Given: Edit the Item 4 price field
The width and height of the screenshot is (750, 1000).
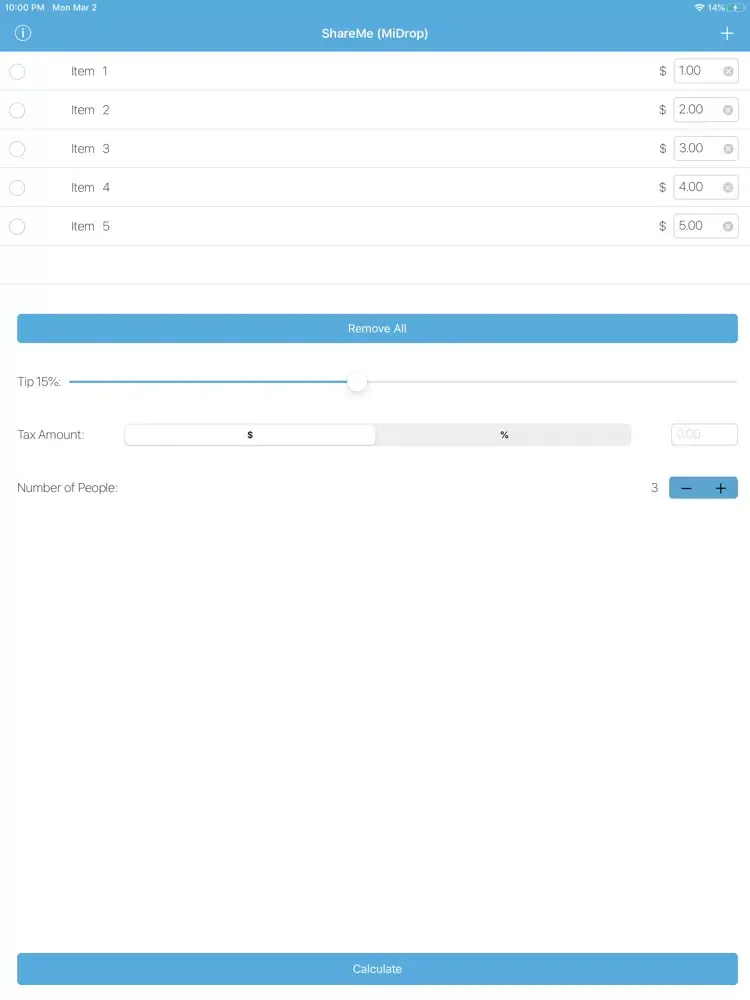Looking at the screenshot, I should click(x=706, y=188).
